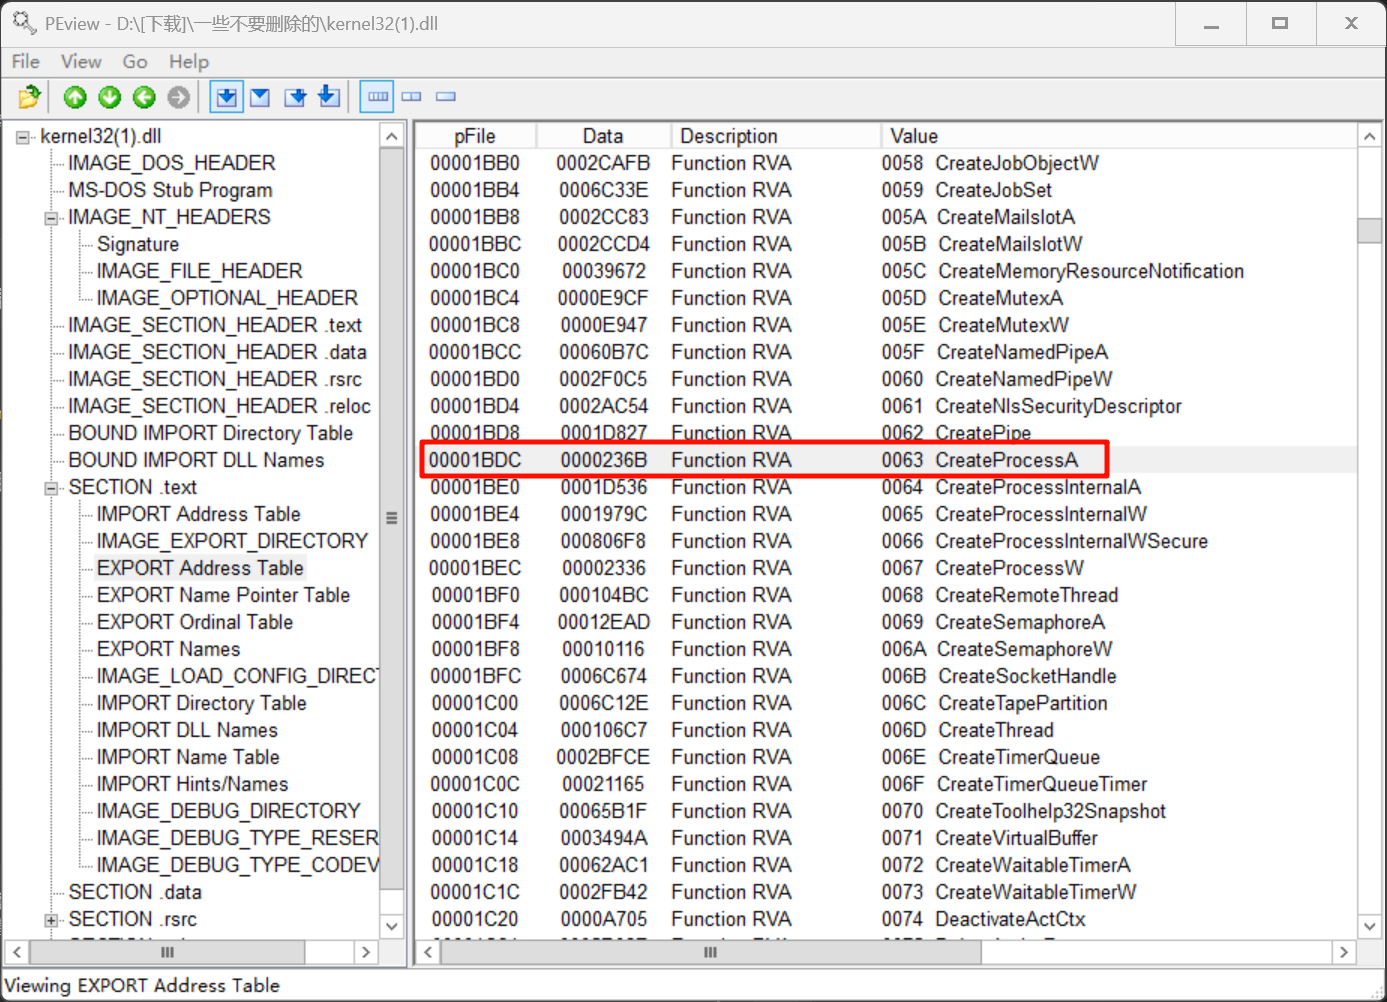The image size is (1387, 1002).
Task: Click the Description column header
Action: click(728, 136)
